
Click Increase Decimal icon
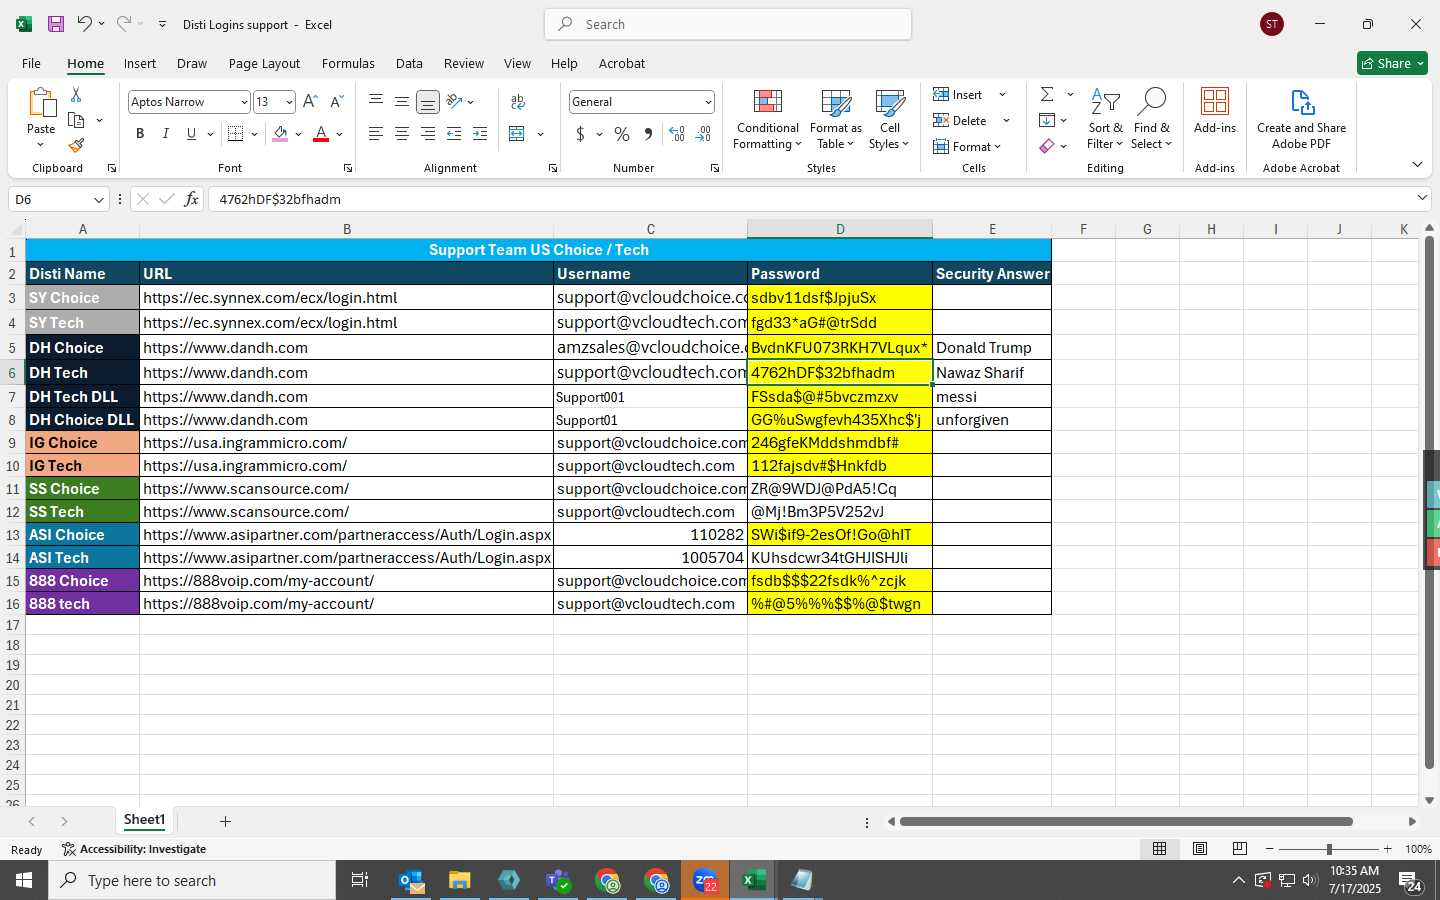677,134
